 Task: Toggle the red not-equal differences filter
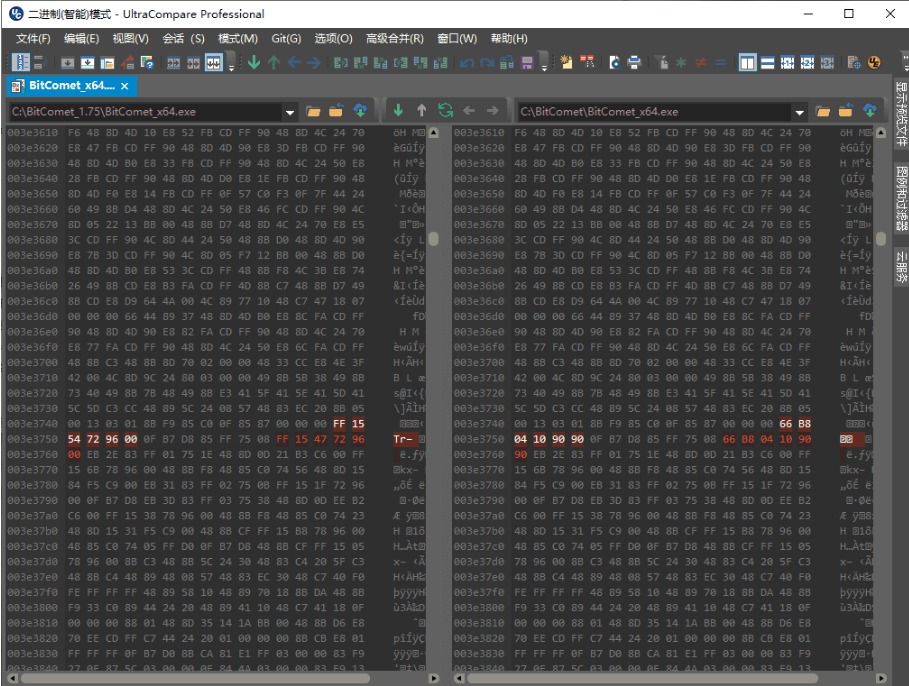[701, 62]
